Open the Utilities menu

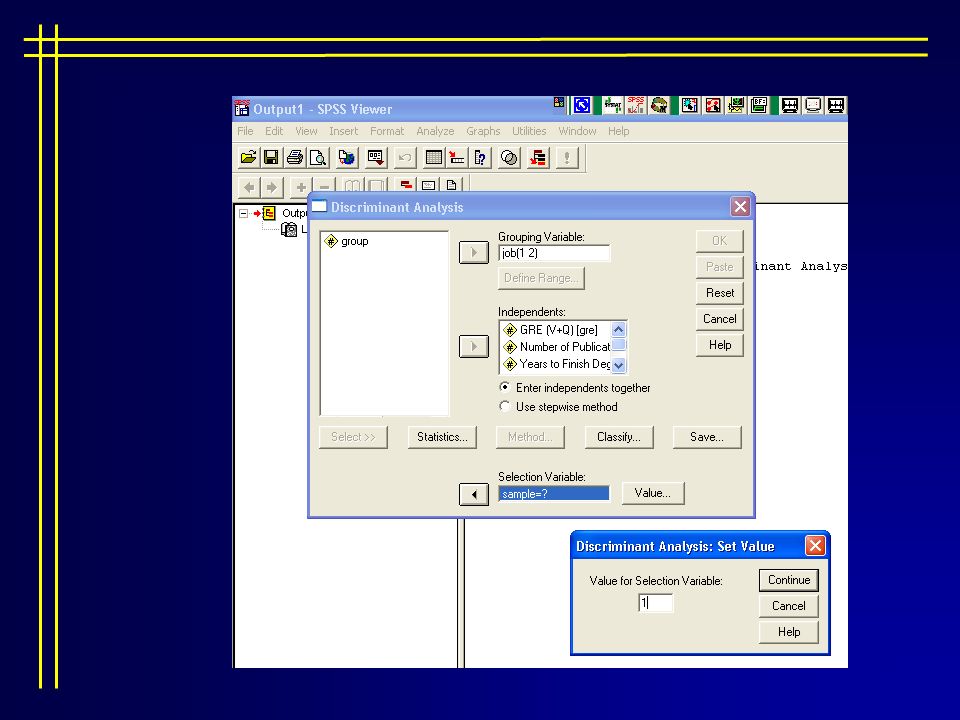pyautogui.click(x=529, y=131)
